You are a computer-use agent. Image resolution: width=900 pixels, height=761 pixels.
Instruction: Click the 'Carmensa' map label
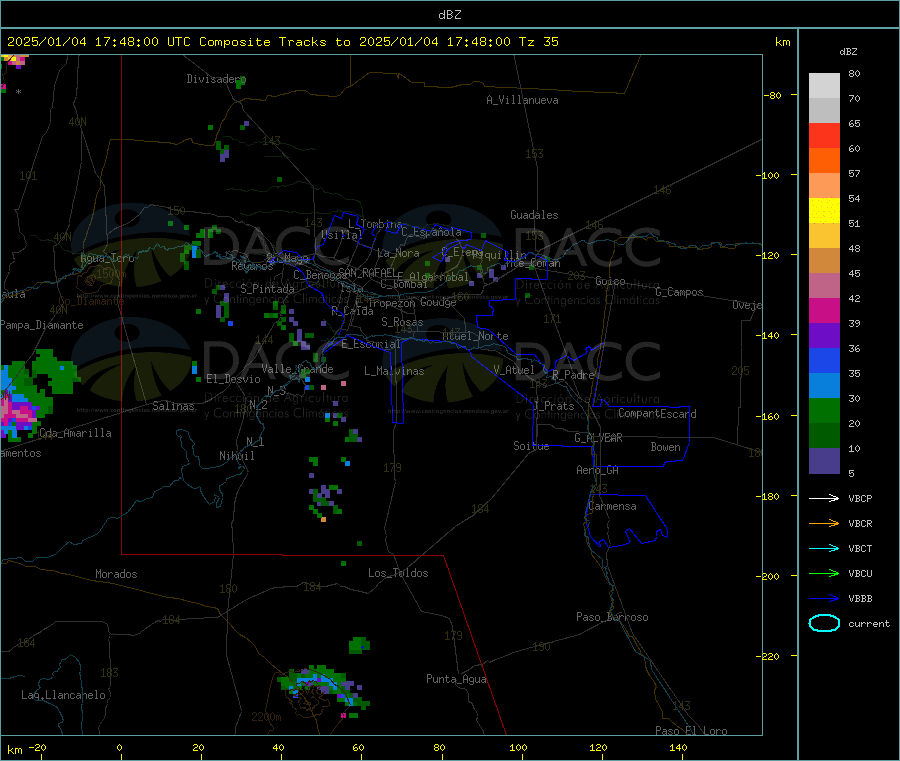click(x=612, y=506)
